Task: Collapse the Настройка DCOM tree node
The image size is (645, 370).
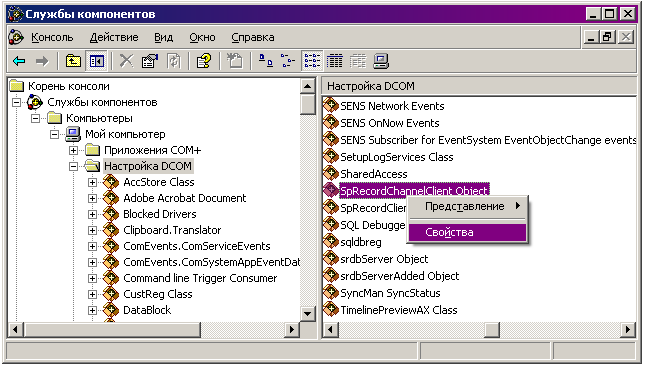Action: [x=73, y=166]
